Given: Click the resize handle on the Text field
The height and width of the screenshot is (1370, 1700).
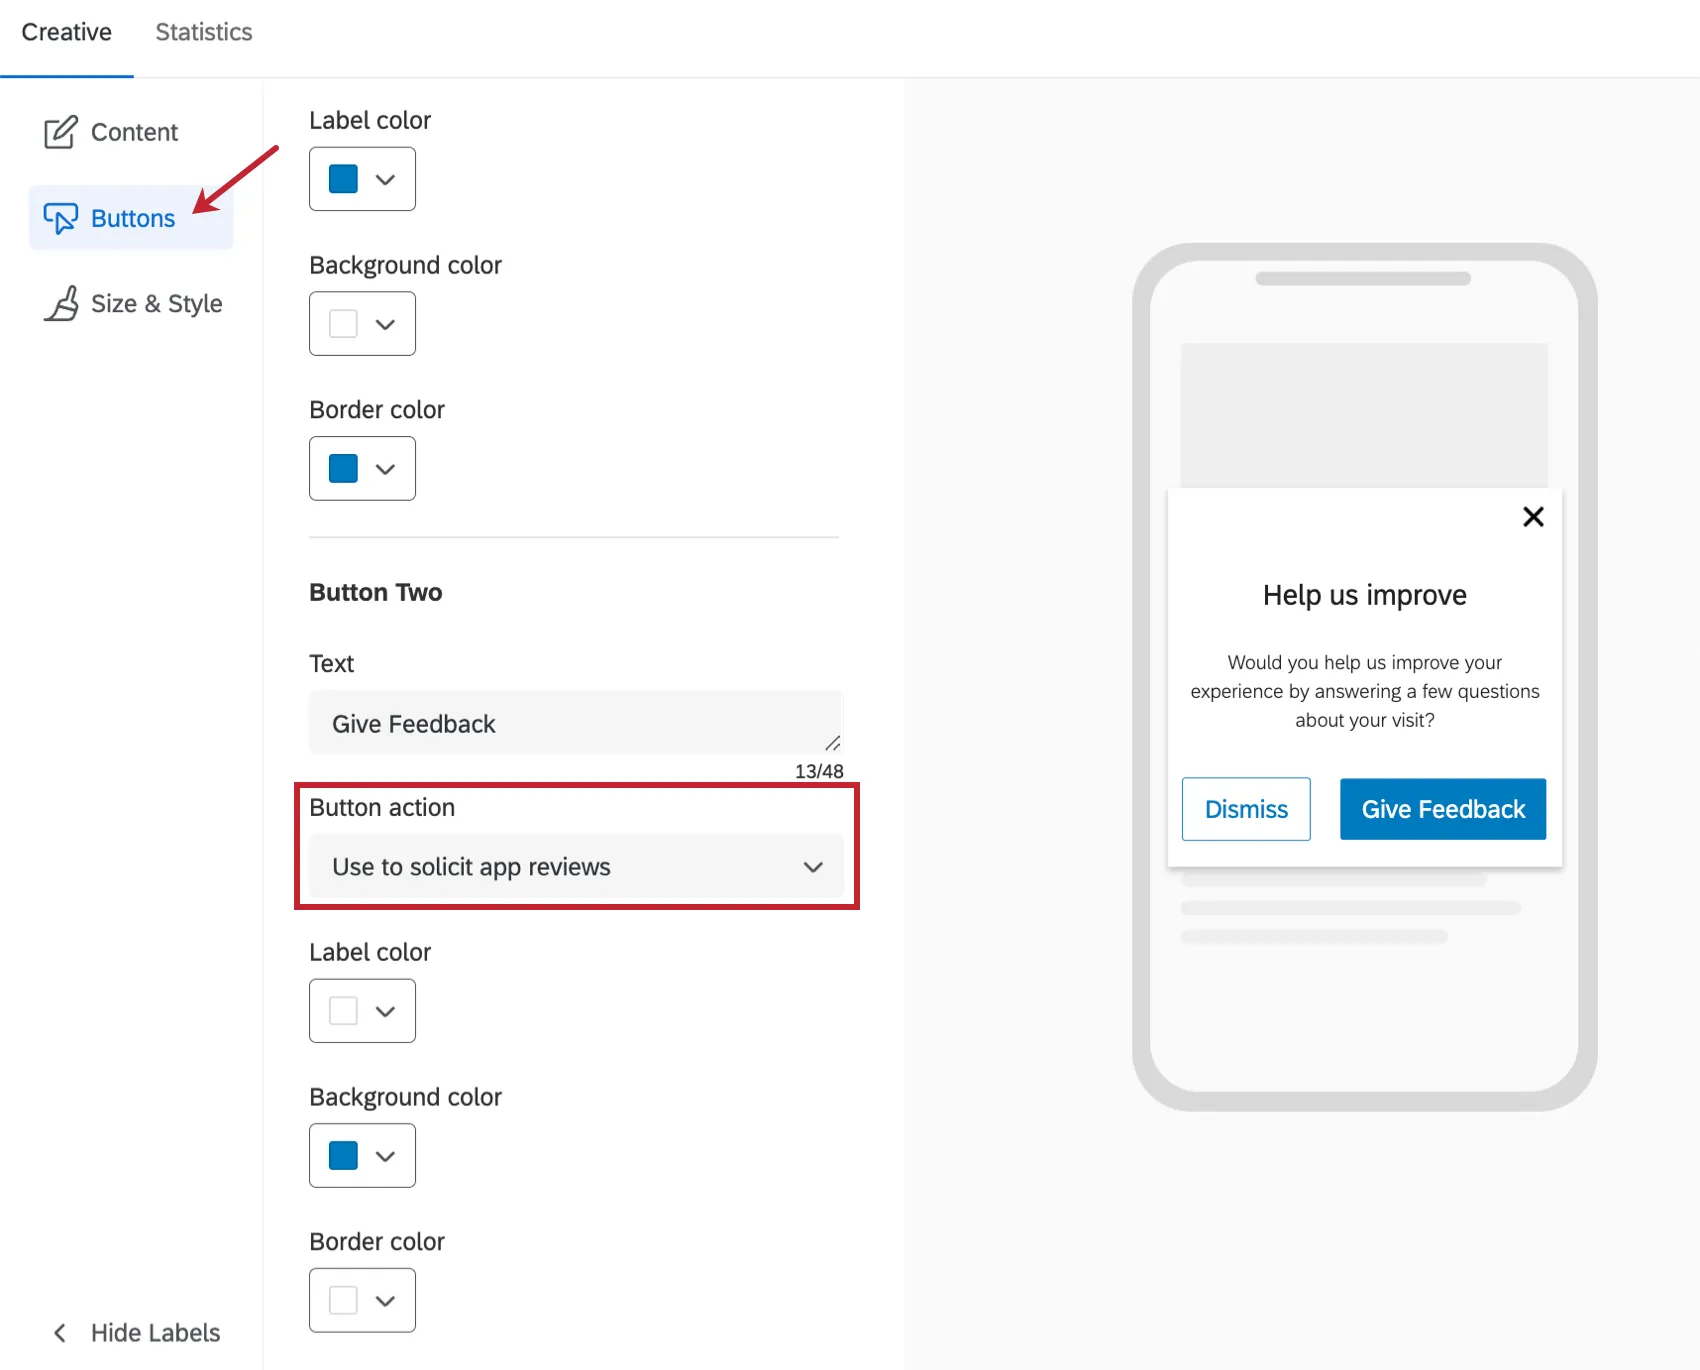Looking at the screenshot, I should click(835, 744).
